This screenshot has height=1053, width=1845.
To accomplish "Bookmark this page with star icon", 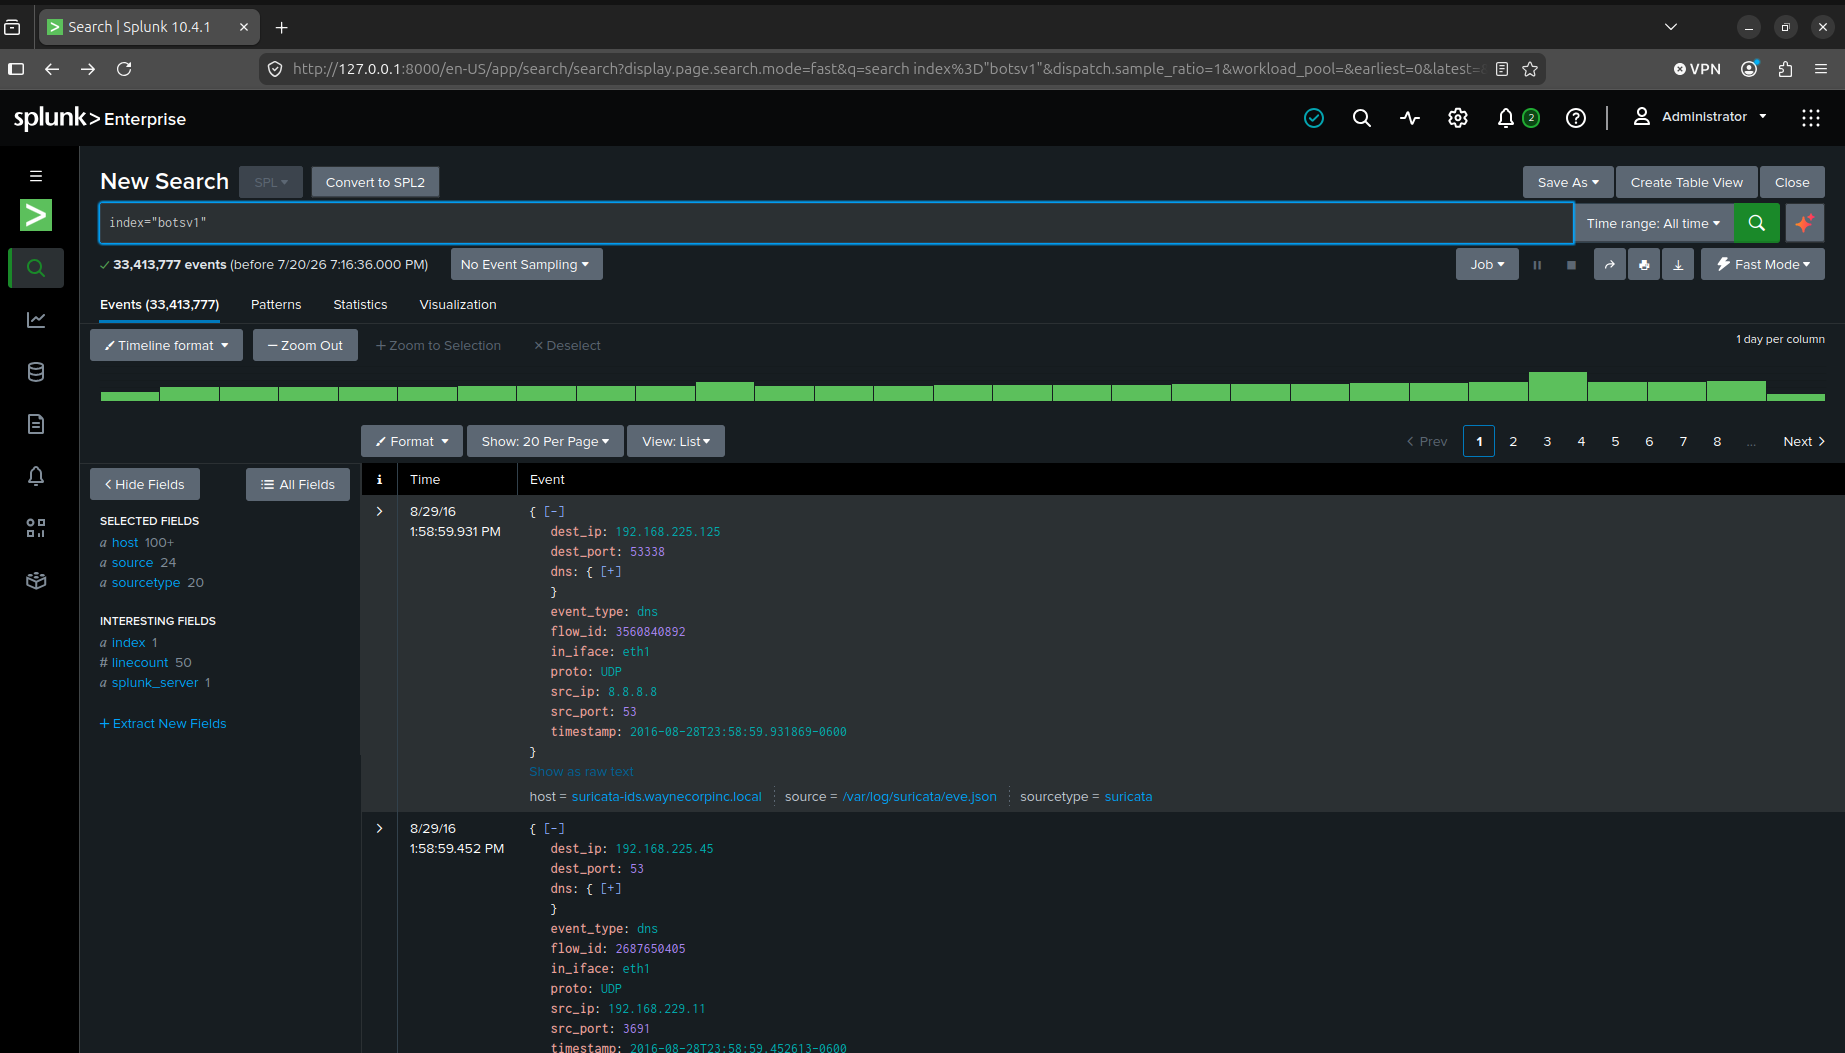I will tap(1530, 69).
